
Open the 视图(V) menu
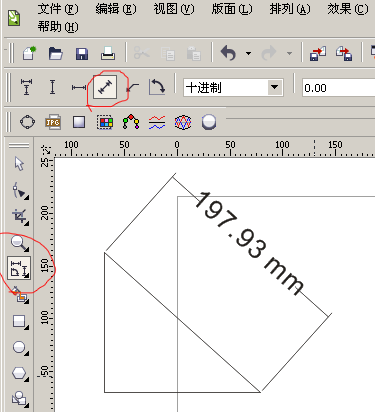coord(173,9)
